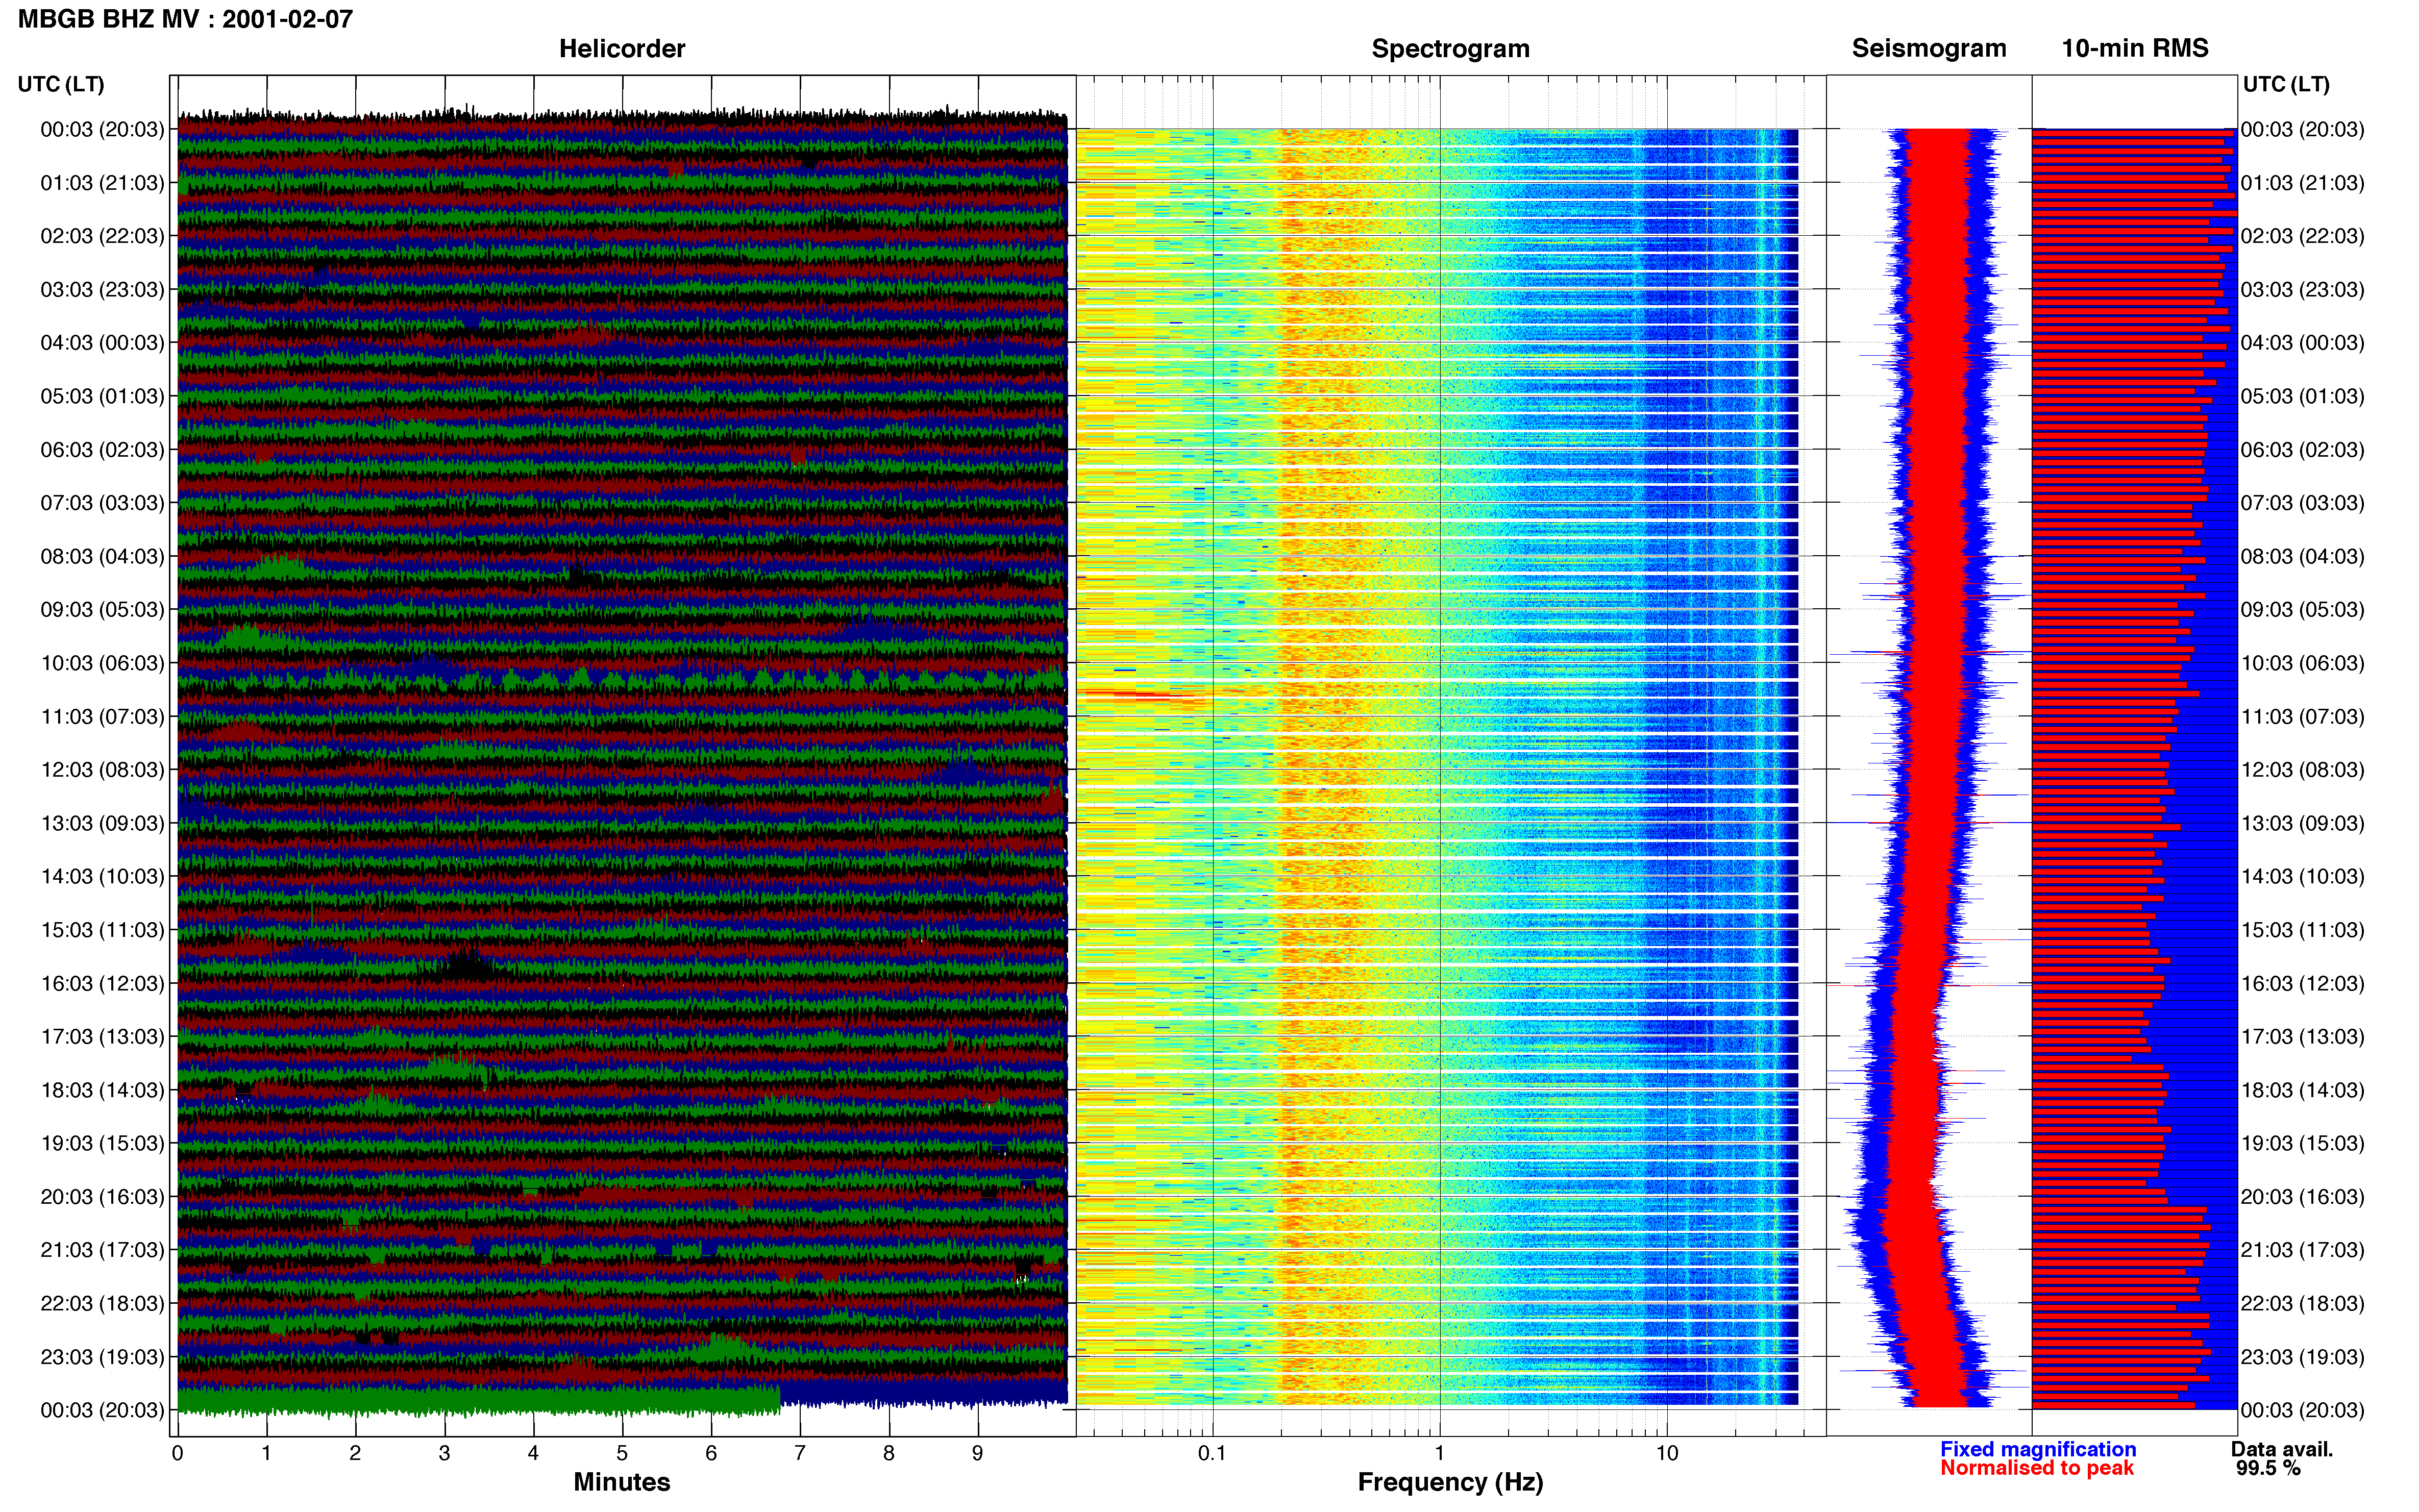Screen dimensions: 2419x1512
Task: Click left time label '16:03 (12:03)'
Action: coord(102,983)
